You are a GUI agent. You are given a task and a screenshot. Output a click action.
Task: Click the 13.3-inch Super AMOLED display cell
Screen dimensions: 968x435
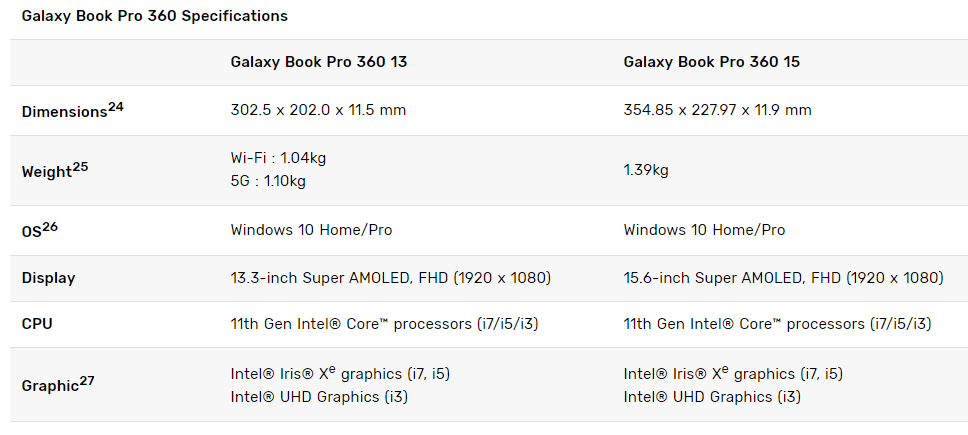(390, 278)
